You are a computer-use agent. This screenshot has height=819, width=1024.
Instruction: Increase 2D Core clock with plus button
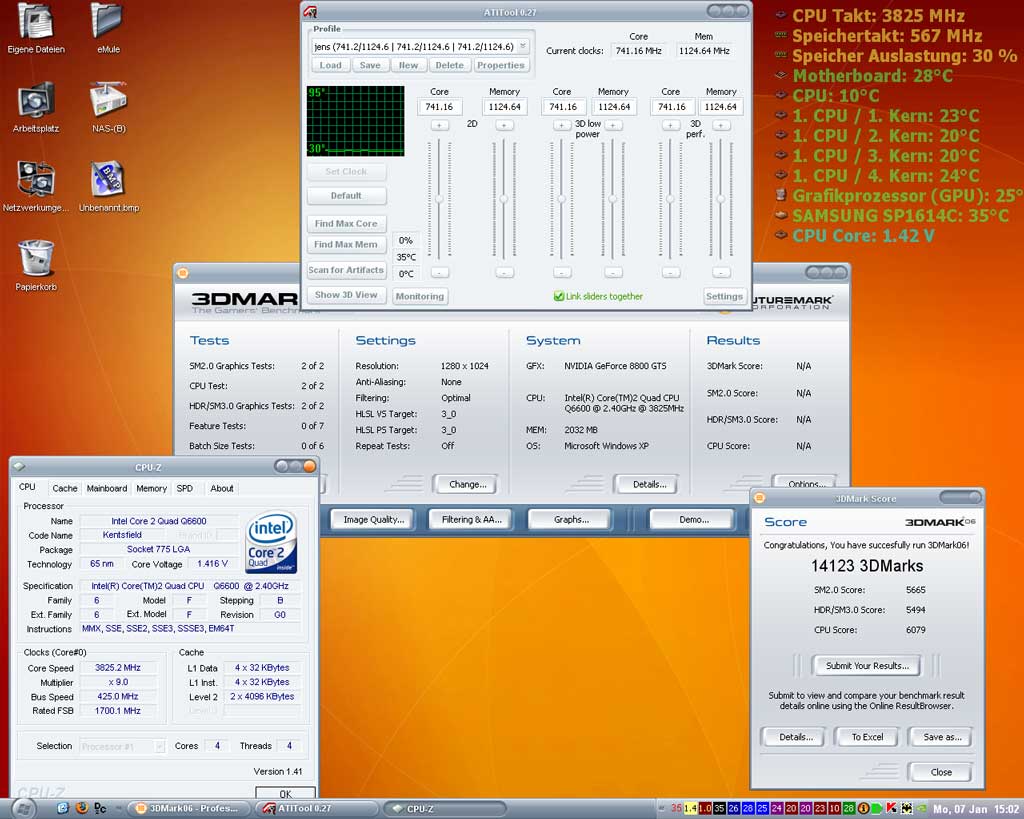pyautogui.click(x=440, y=125)
